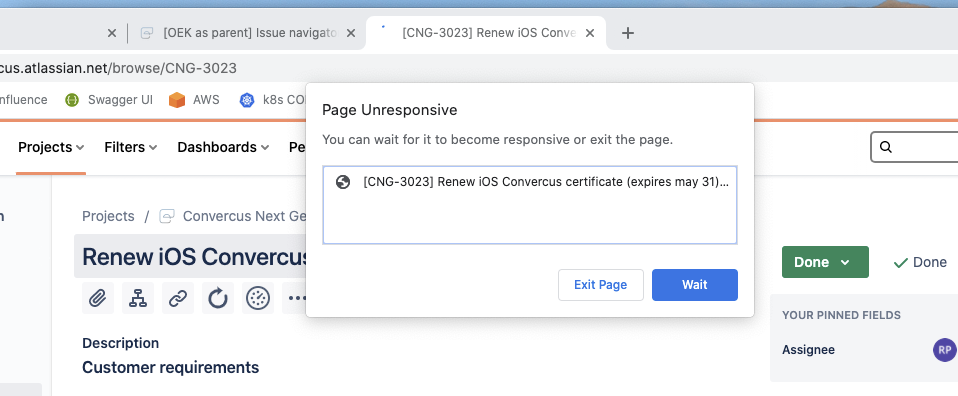The image size is (958, 396).
Task: Expand the Dashboards menu
Action: 223,147
